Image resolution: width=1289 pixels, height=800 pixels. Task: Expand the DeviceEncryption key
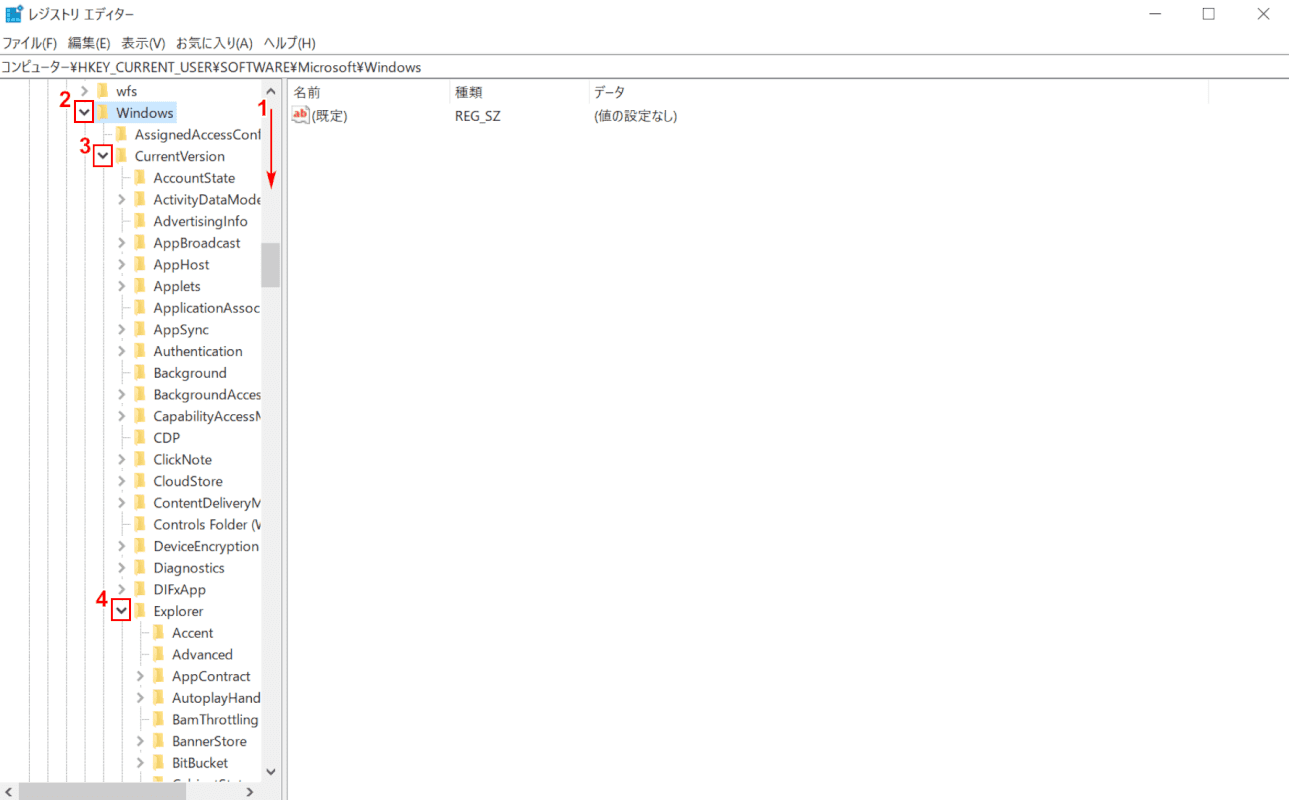[x=122, y=546]
